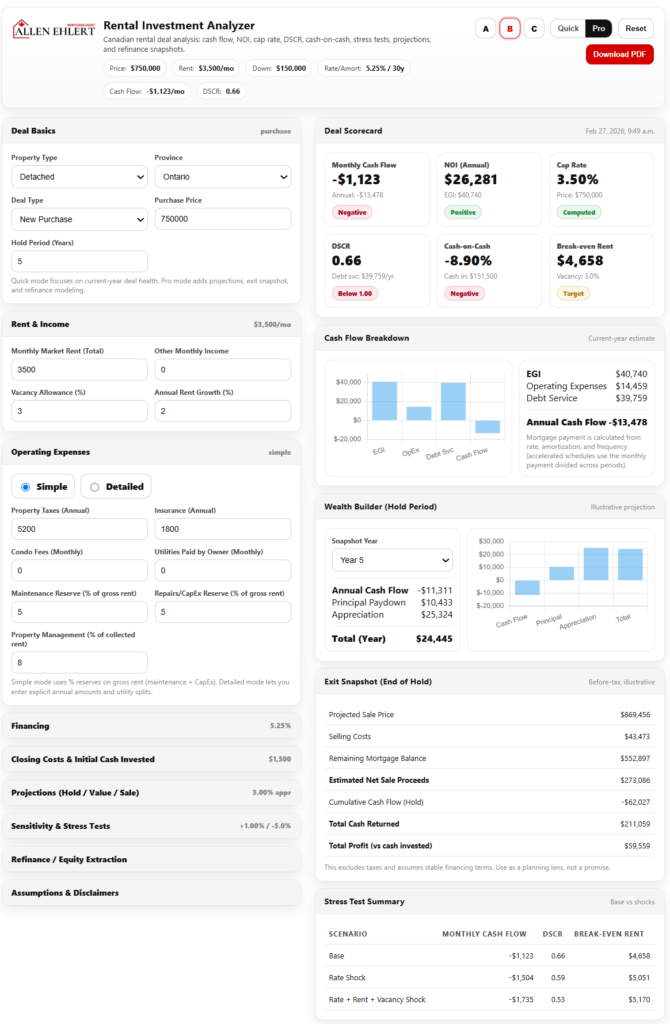670x1024 pixels.
Task: Choose Detailed operating expenses mode
Action: 116,487
